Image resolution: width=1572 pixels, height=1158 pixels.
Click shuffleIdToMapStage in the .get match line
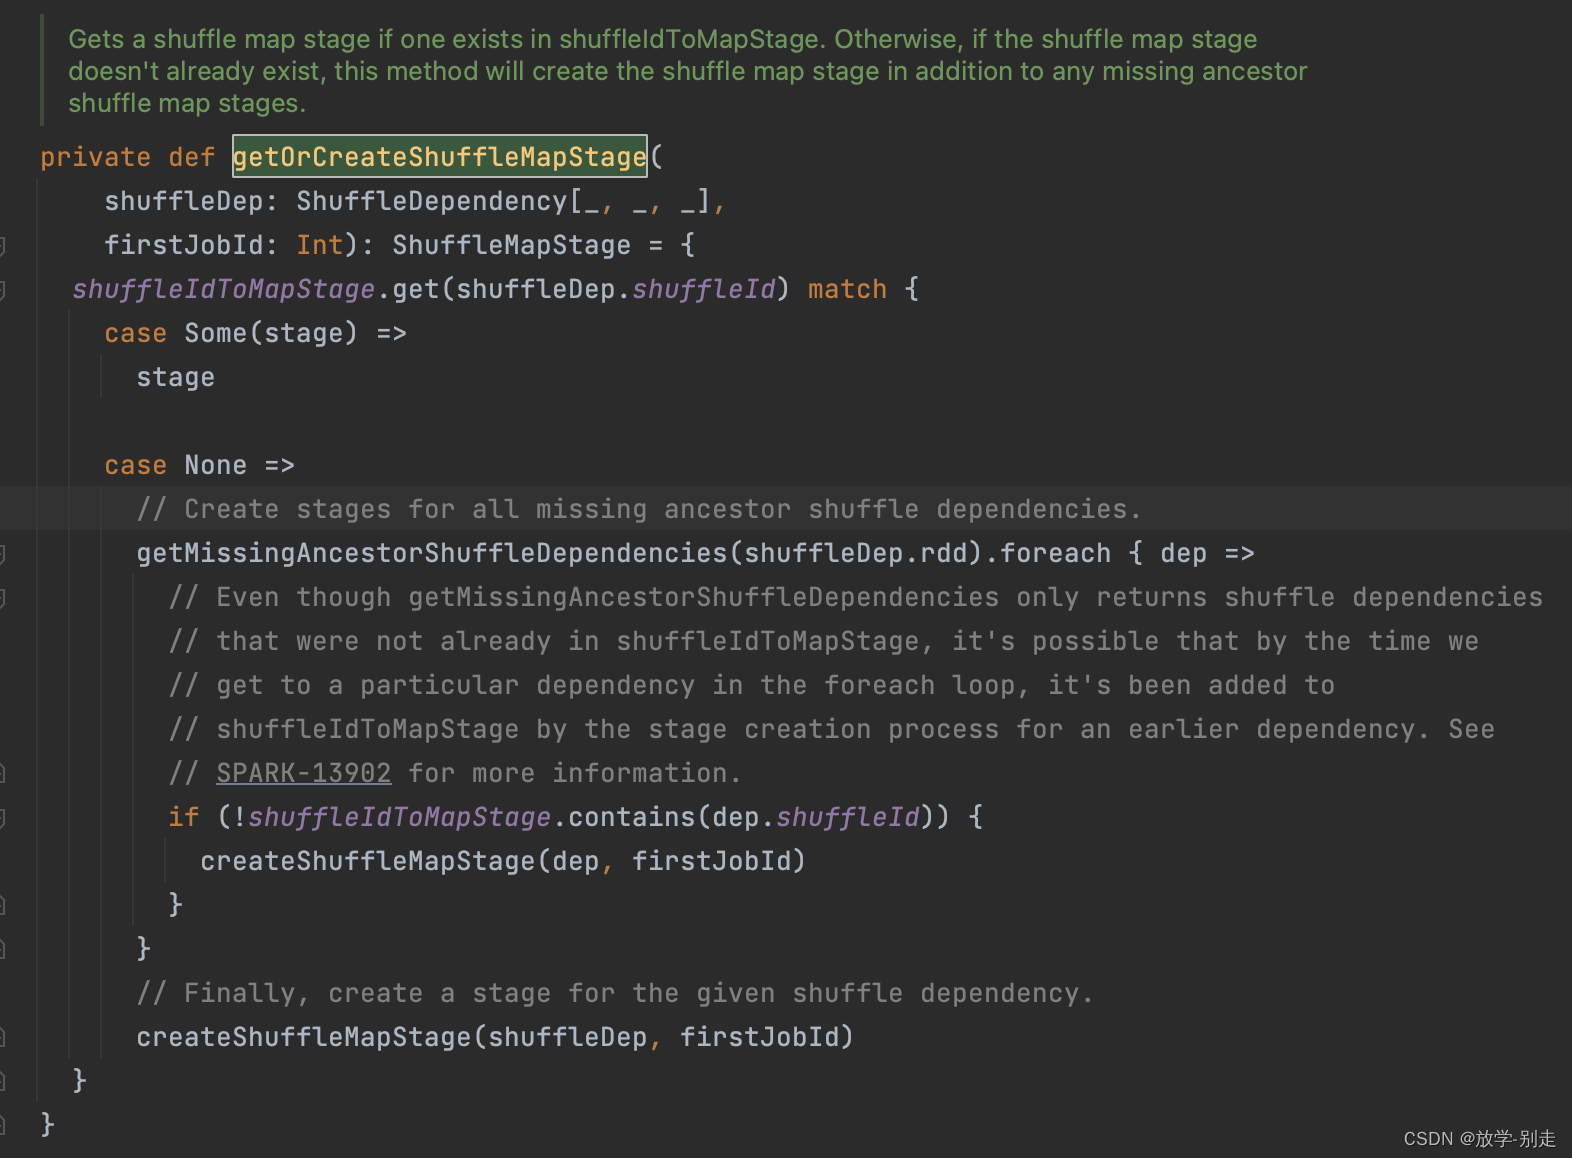(224, 289)
